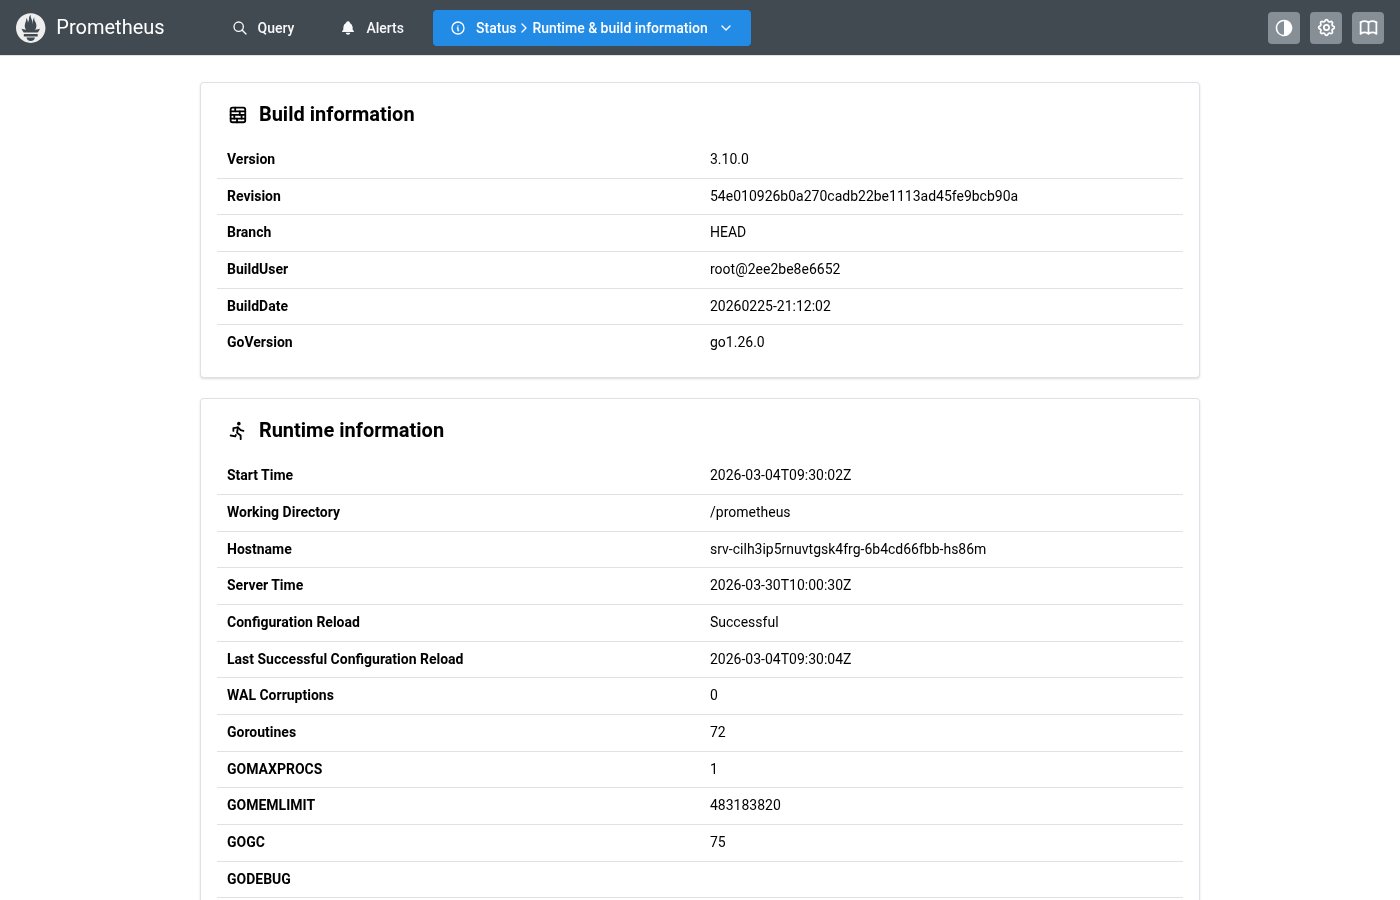Select the WAL Corruptions value 0
Image resolution: width=1400 pixels, height=900 pixels.
click(x=714, y=695)
